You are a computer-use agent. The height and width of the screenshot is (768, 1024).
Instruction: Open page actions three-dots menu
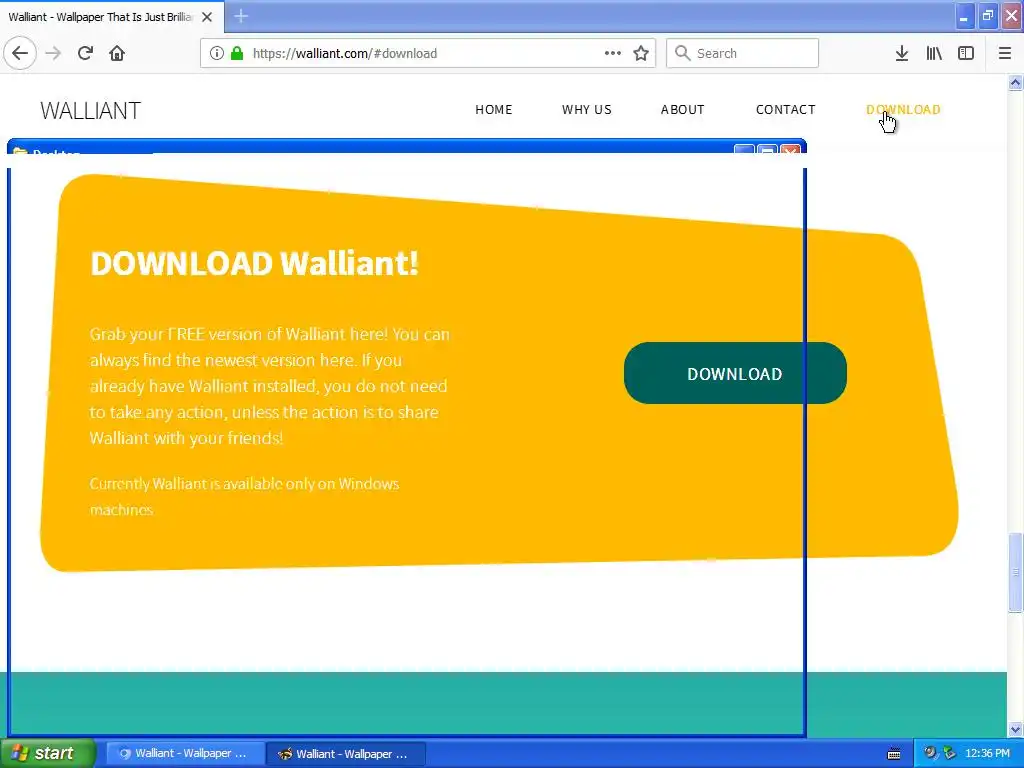pos(613,53)
